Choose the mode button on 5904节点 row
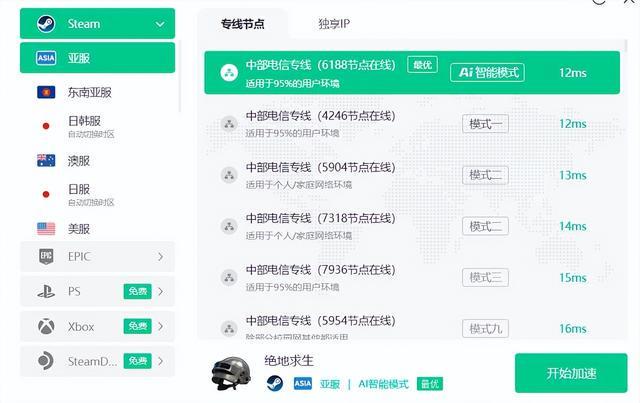Viewport: 640px width, 403px height. click(485, 175)
